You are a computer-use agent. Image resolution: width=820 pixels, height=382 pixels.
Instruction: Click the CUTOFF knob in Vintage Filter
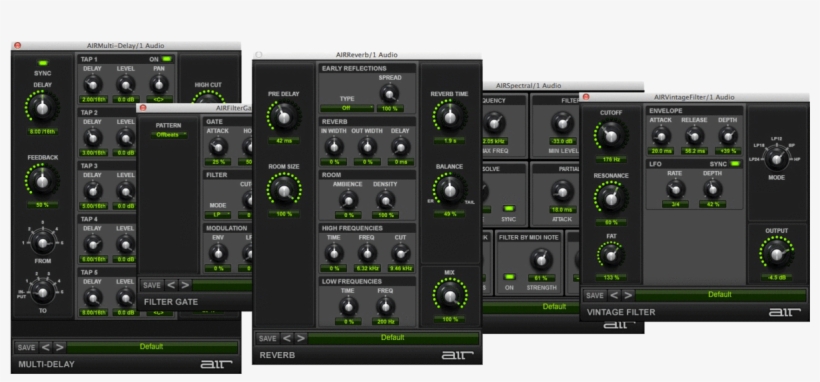tap(611, 137)
